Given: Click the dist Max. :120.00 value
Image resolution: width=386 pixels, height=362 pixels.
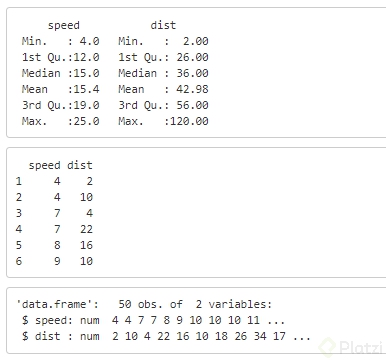Looking at the screenshot, I should click(163, 121).
